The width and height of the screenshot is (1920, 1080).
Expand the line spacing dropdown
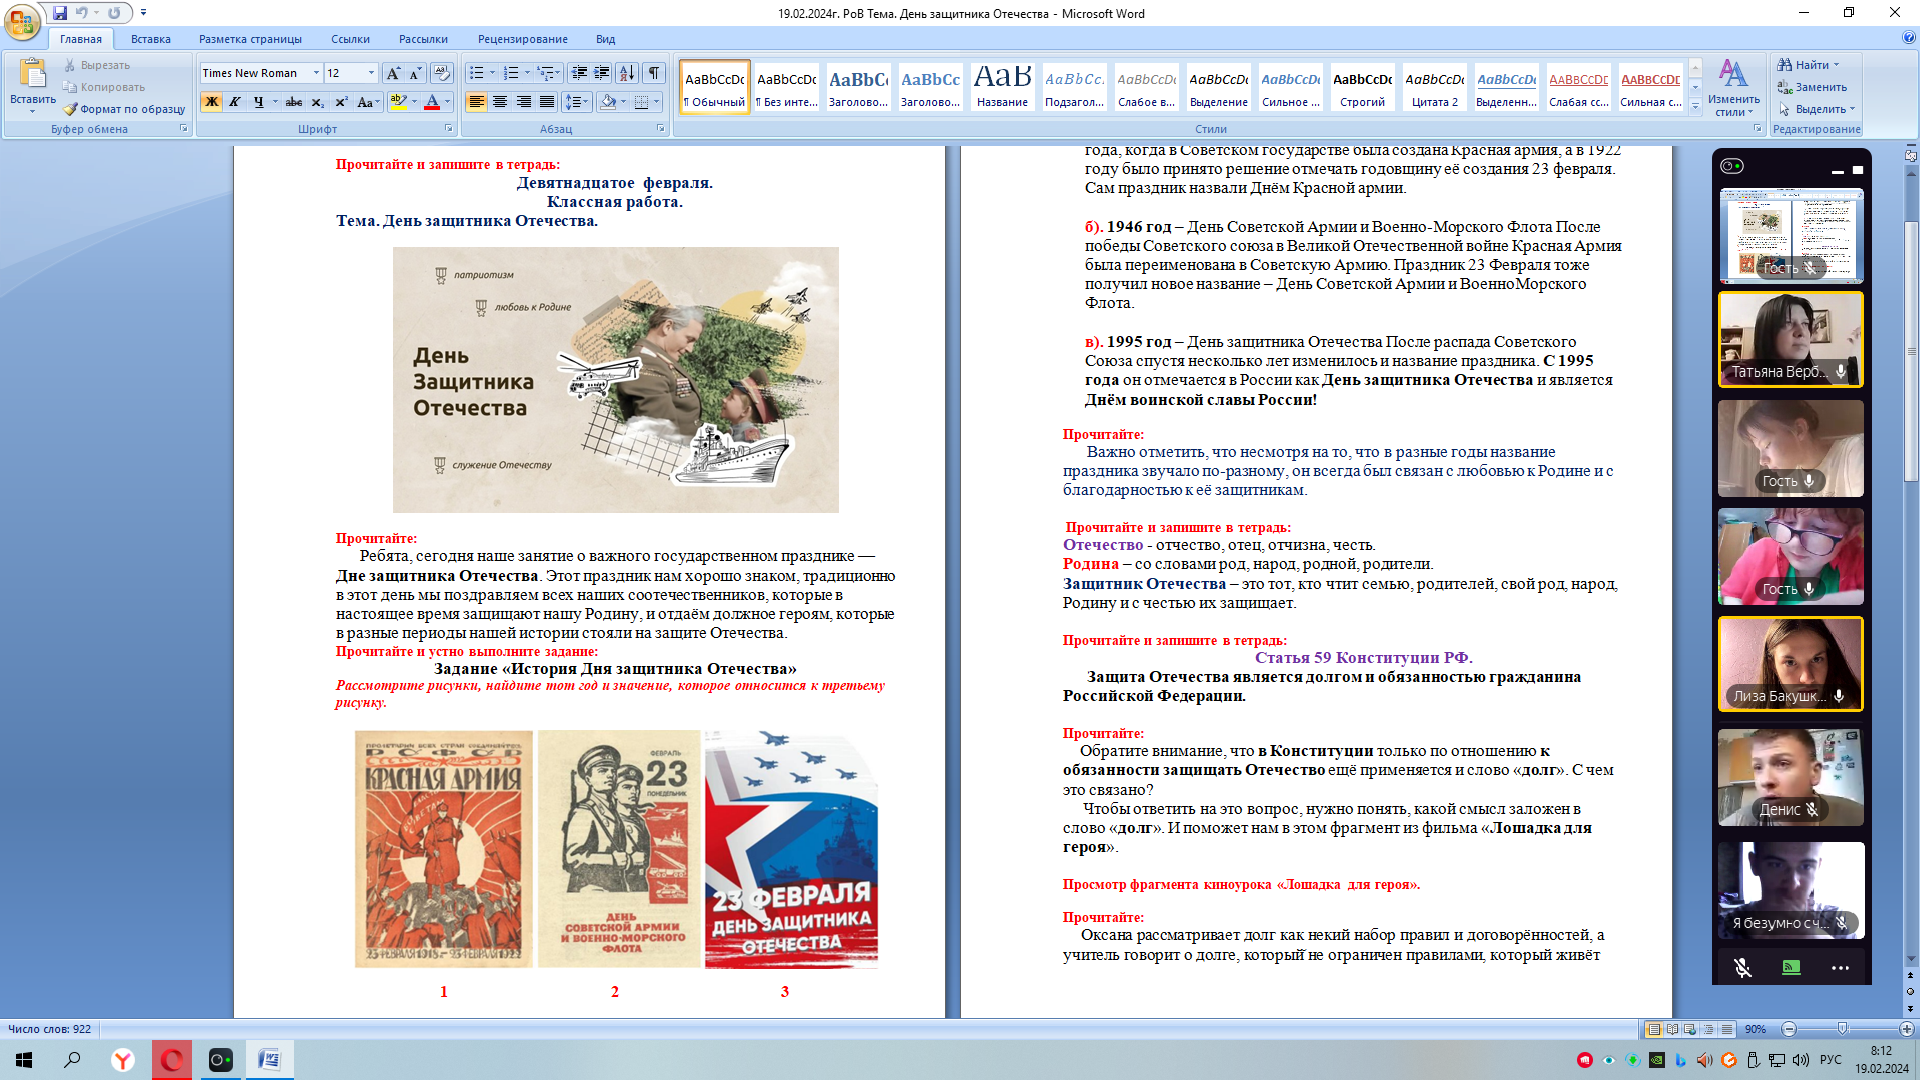[x=577, y=102]
